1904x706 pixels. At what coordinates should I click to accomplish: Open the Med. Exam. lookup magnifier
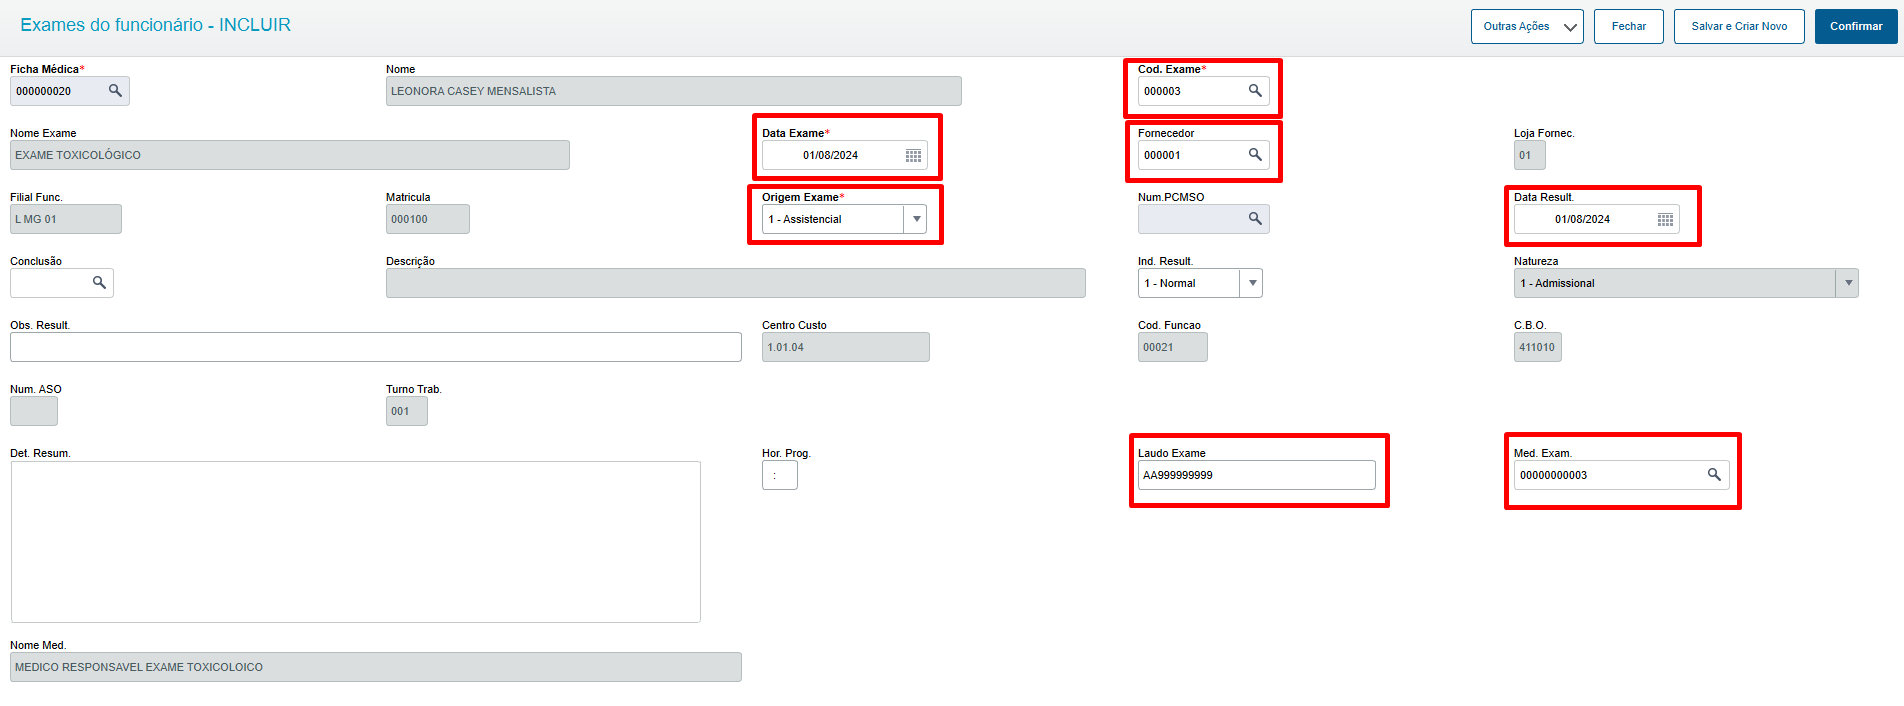click(1714, 475)
